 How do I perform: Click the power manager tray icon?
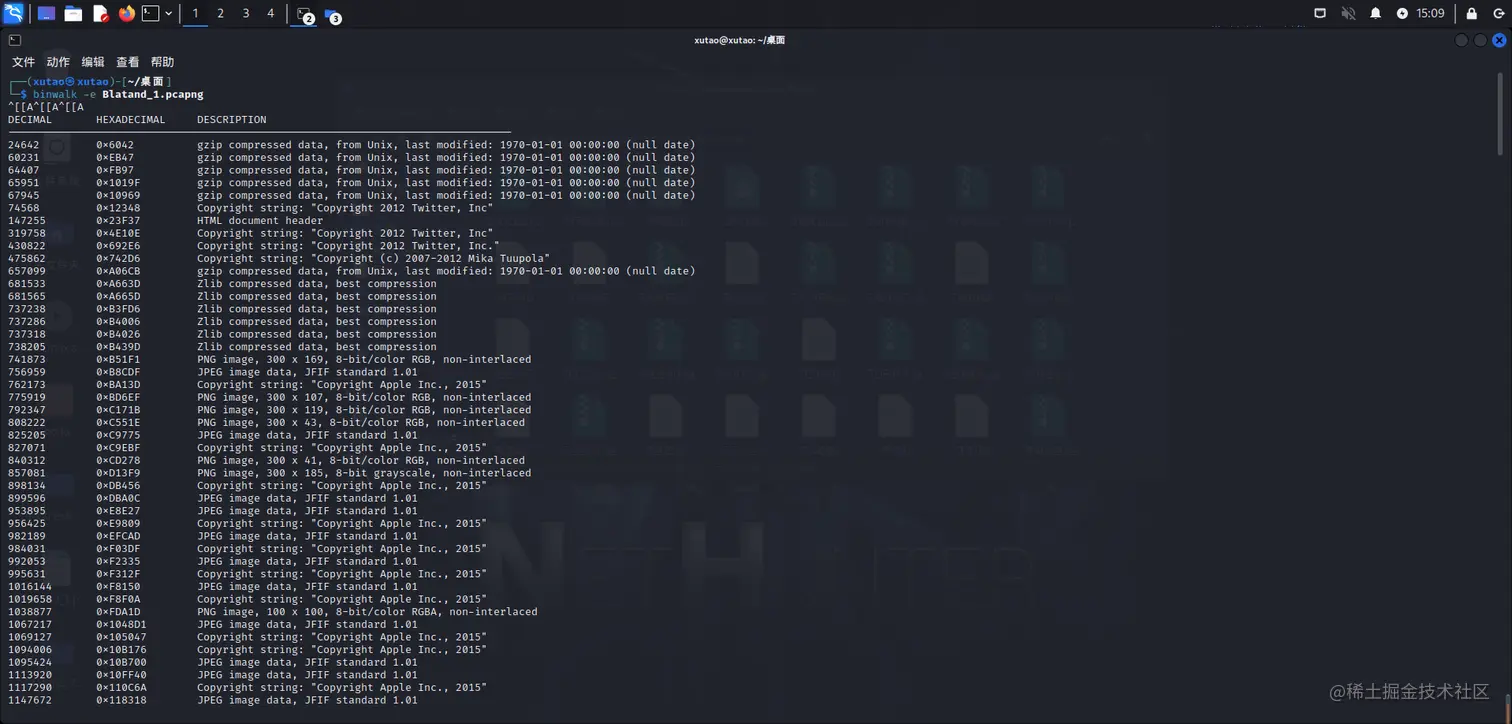[x=1402, y=13]
